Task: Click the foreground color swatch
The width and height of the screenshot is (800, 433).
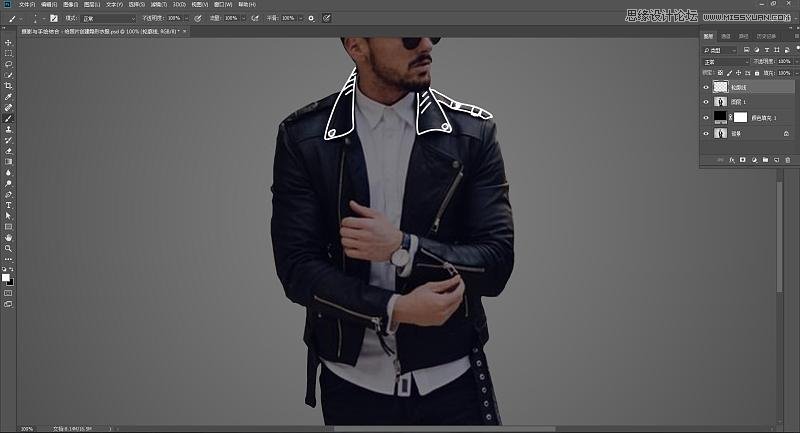Action: tap(6, 277)
